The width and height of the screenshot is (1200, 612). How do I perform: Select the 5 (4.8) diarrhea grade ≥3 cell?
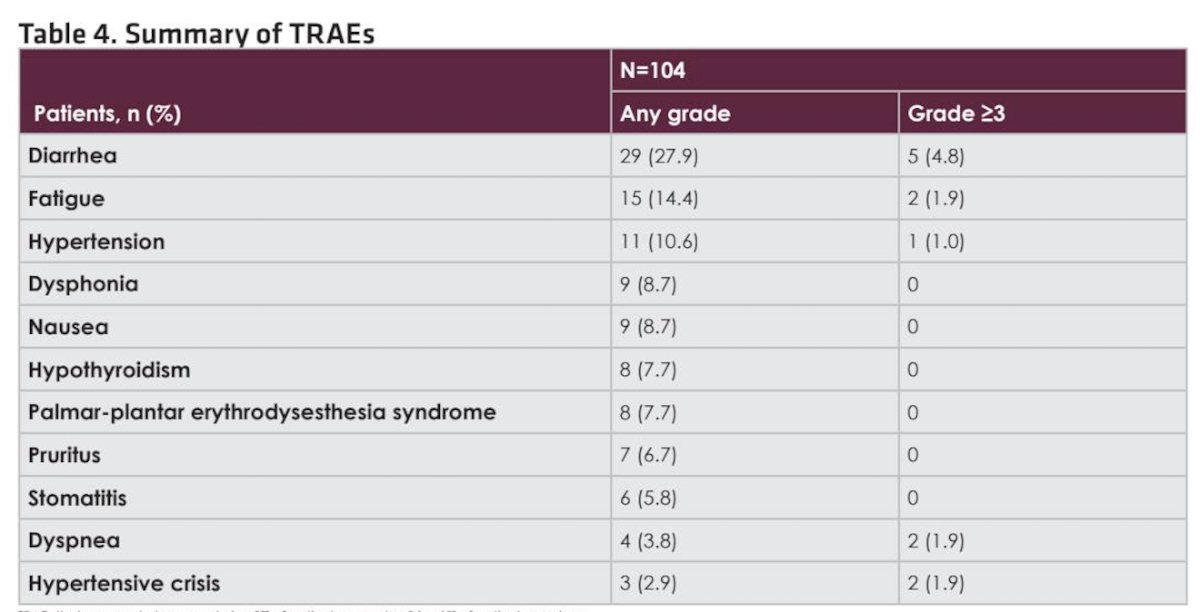click(936, 157)
